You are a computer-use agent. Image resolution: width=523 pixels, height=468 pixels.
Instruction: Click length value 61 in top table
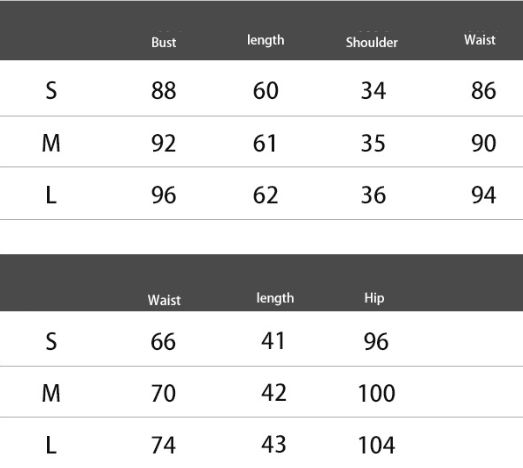click(x=265, y=143)
